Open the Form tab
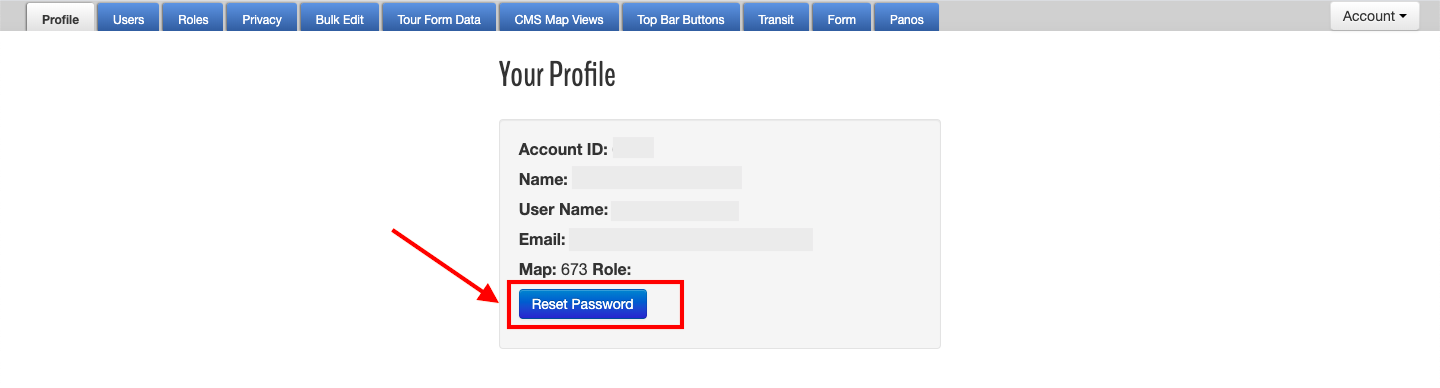Image resolution: width=1440 pixels, height=388 pixels. 841,17
